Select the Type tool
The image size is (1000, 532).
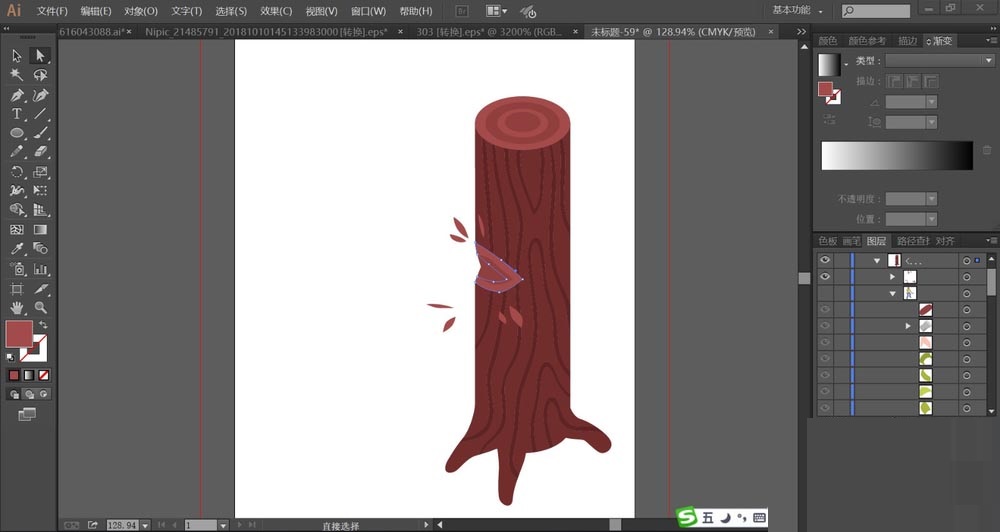(17, 114)
